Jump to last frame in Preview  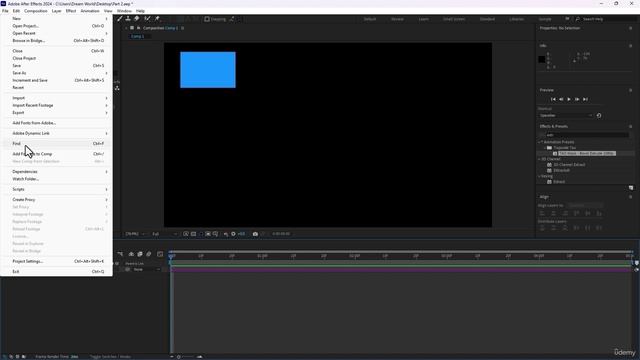[585, 99]
